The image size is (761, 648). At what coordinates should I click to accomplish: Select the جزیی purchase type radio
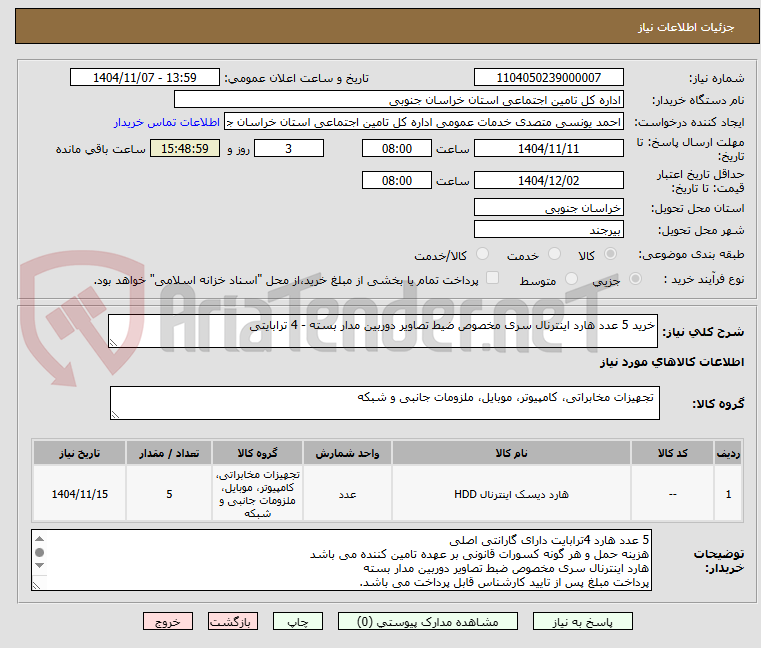[635, 279]
